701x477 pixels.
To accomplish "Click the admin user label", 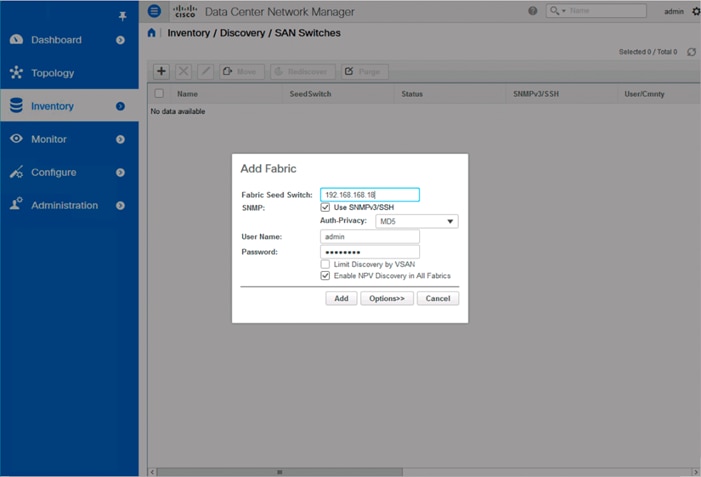I will point(674,12).
